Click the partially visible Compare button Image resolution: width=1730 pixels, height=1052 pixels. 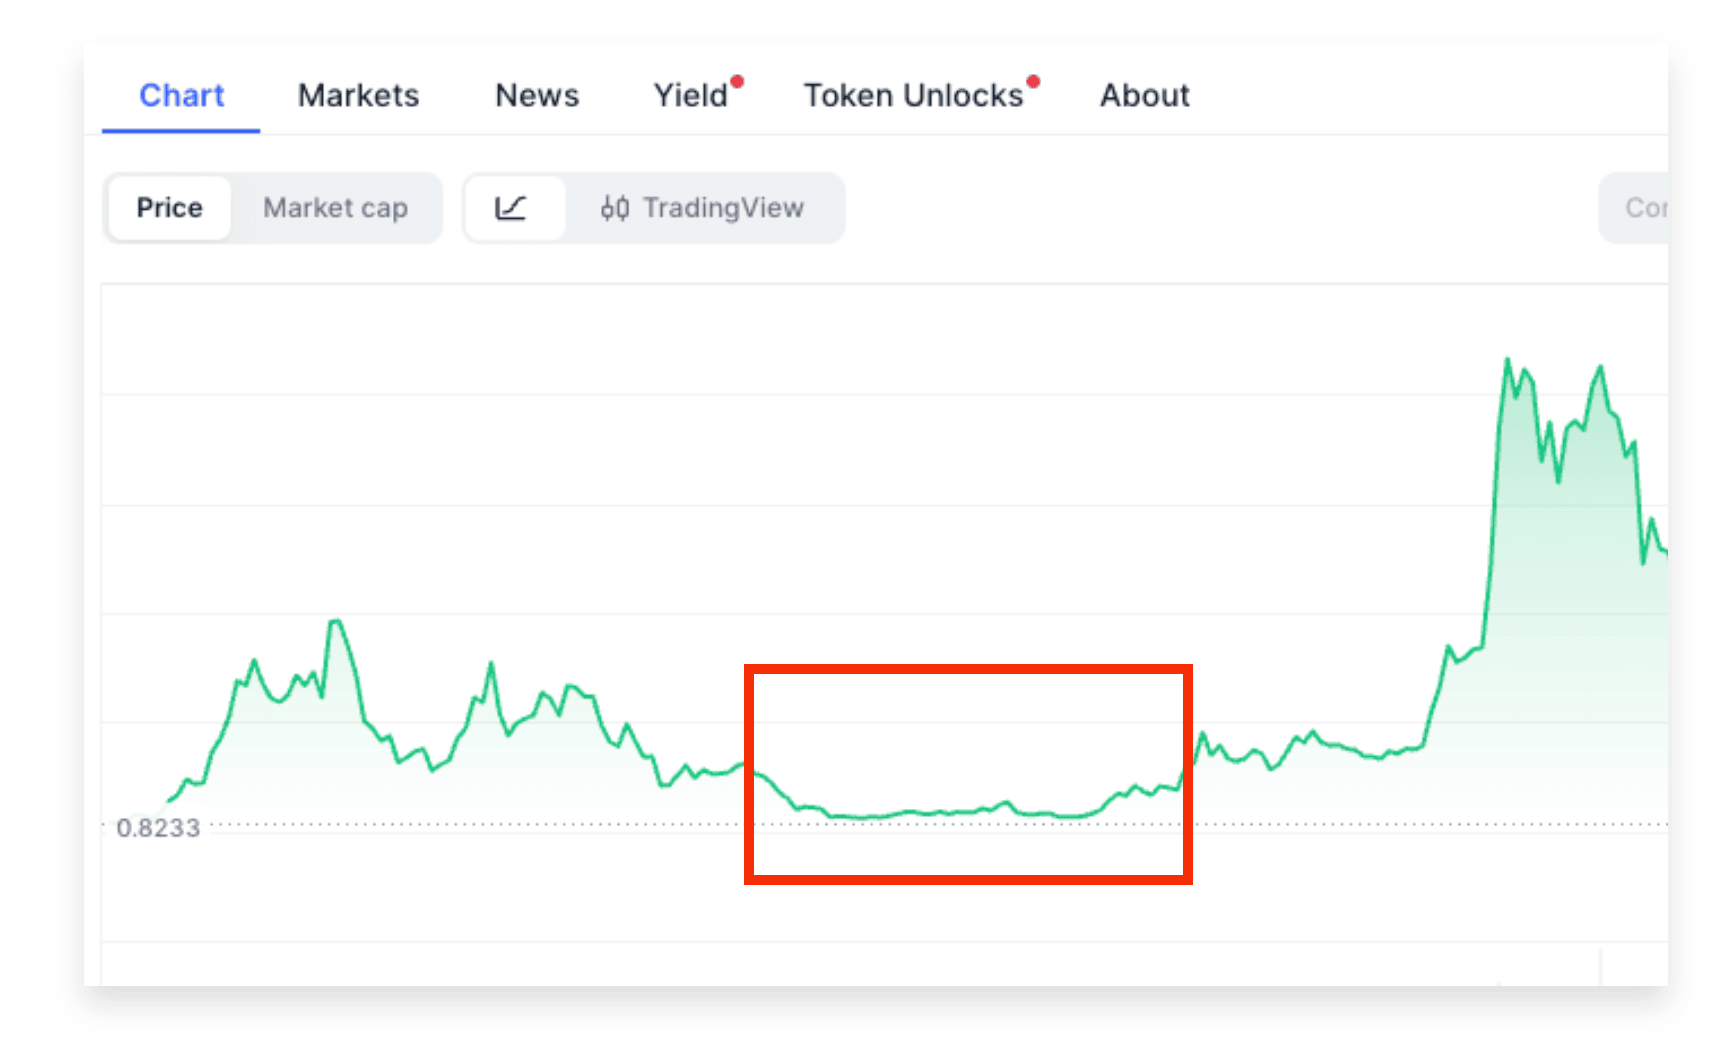pyautogui.click(x=1634, y=208)
